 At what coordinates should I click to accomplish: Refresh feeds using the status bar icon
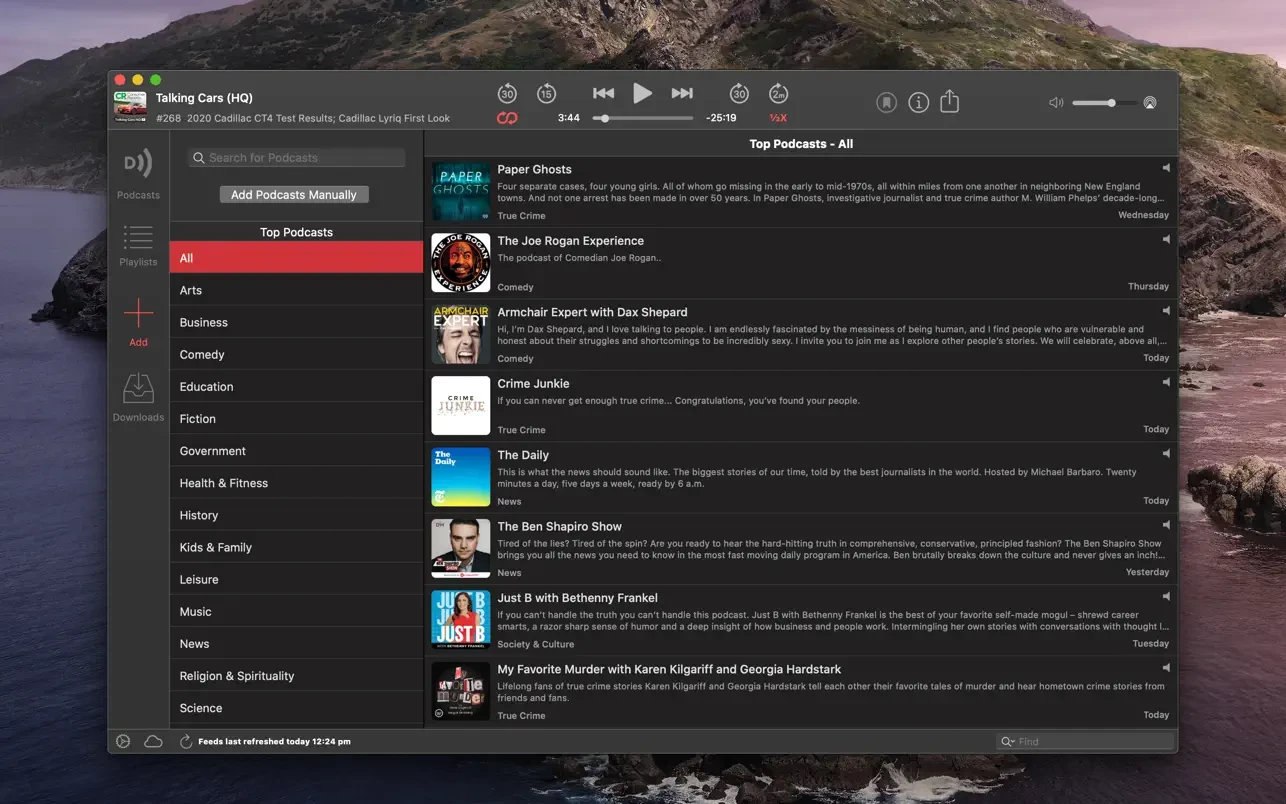point(186,742)
